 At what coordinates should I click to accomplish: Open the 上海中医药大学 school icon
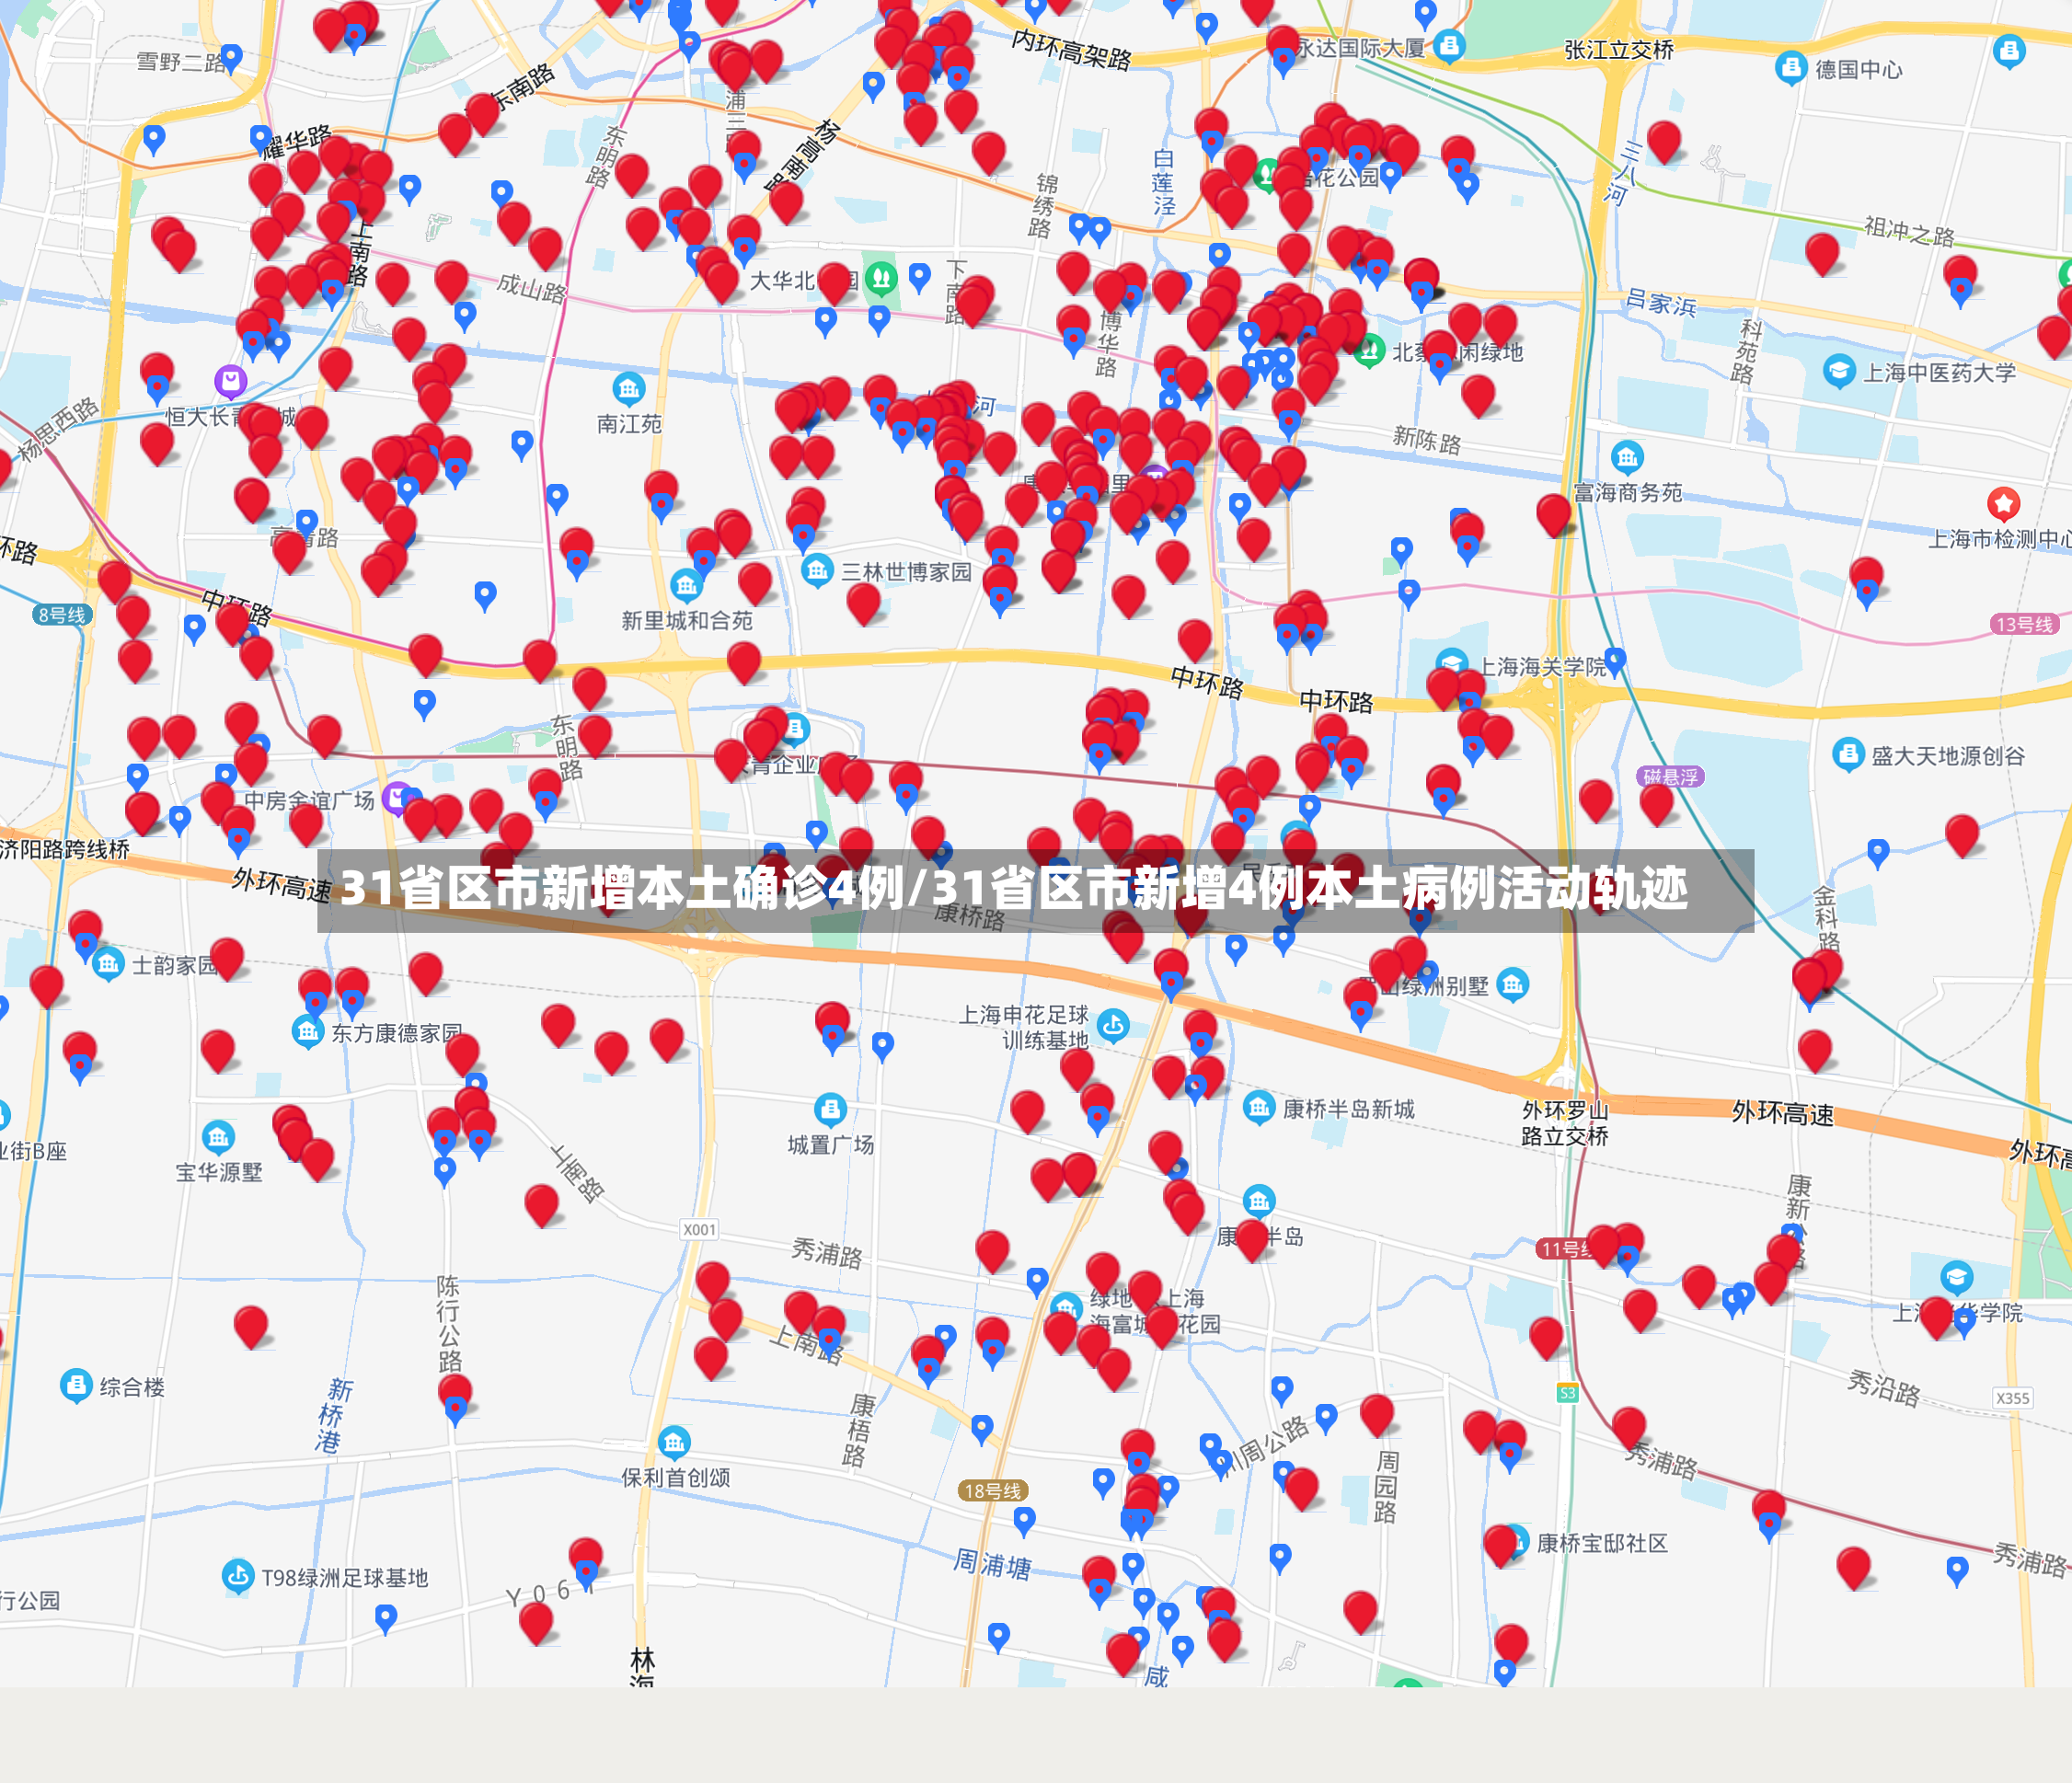pos(1838,371)
